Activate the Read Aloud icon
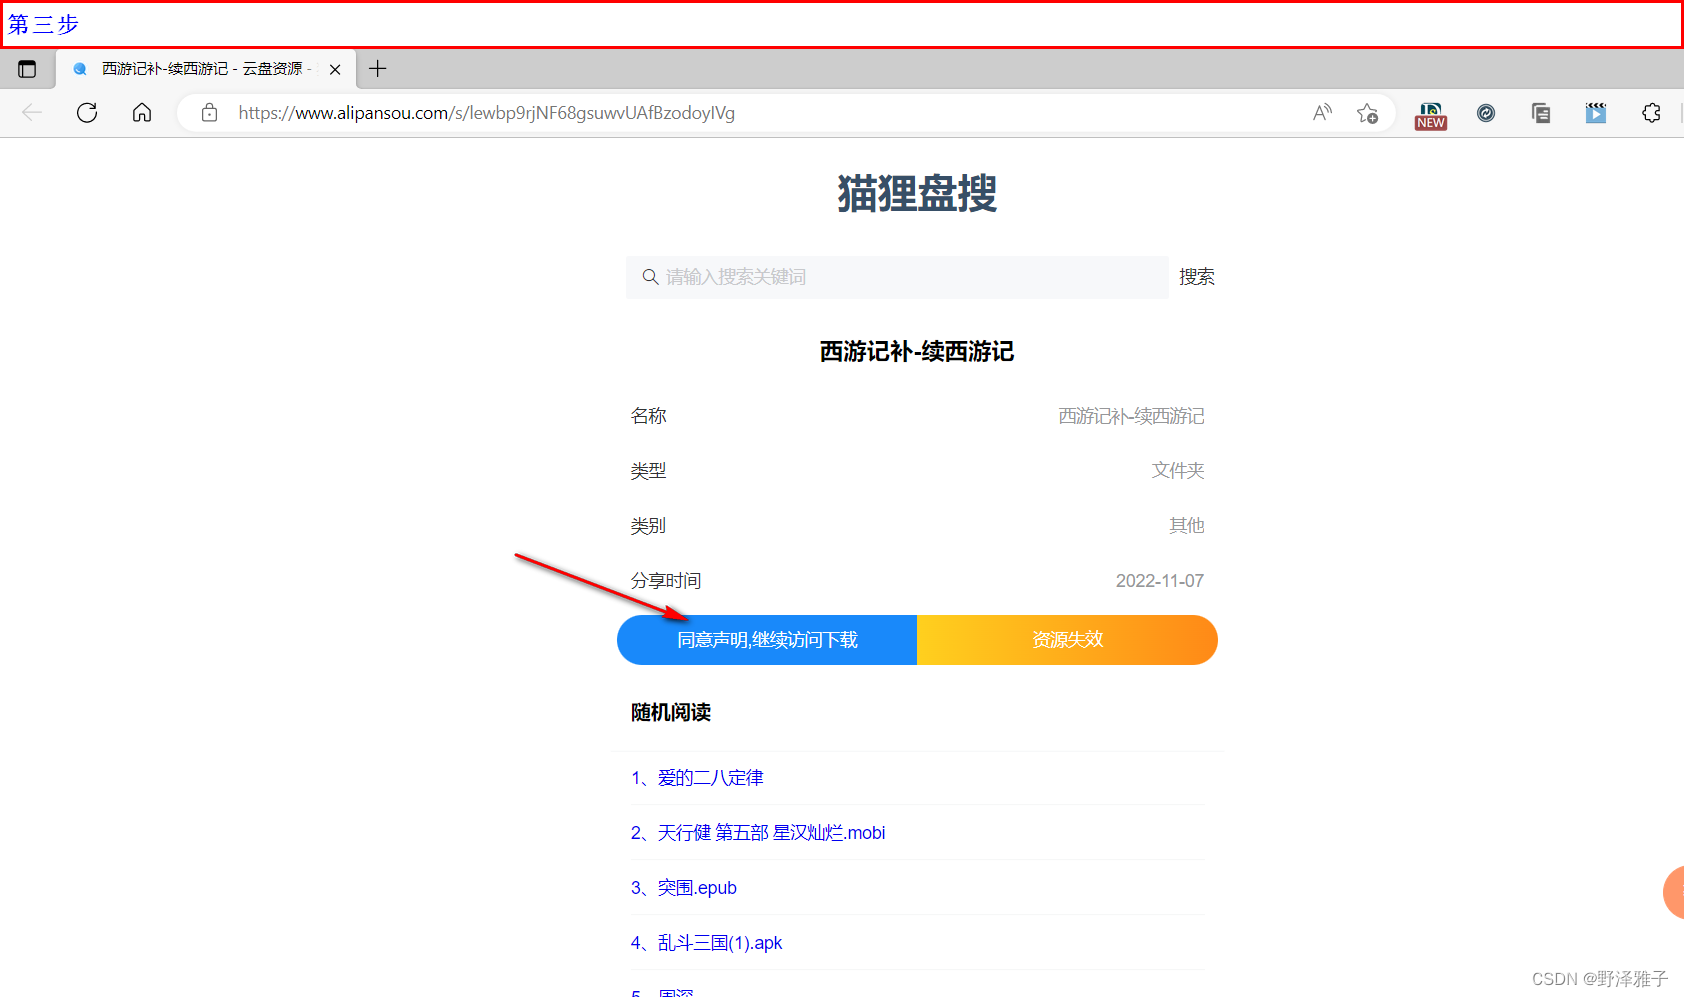 click(1322, 113)
